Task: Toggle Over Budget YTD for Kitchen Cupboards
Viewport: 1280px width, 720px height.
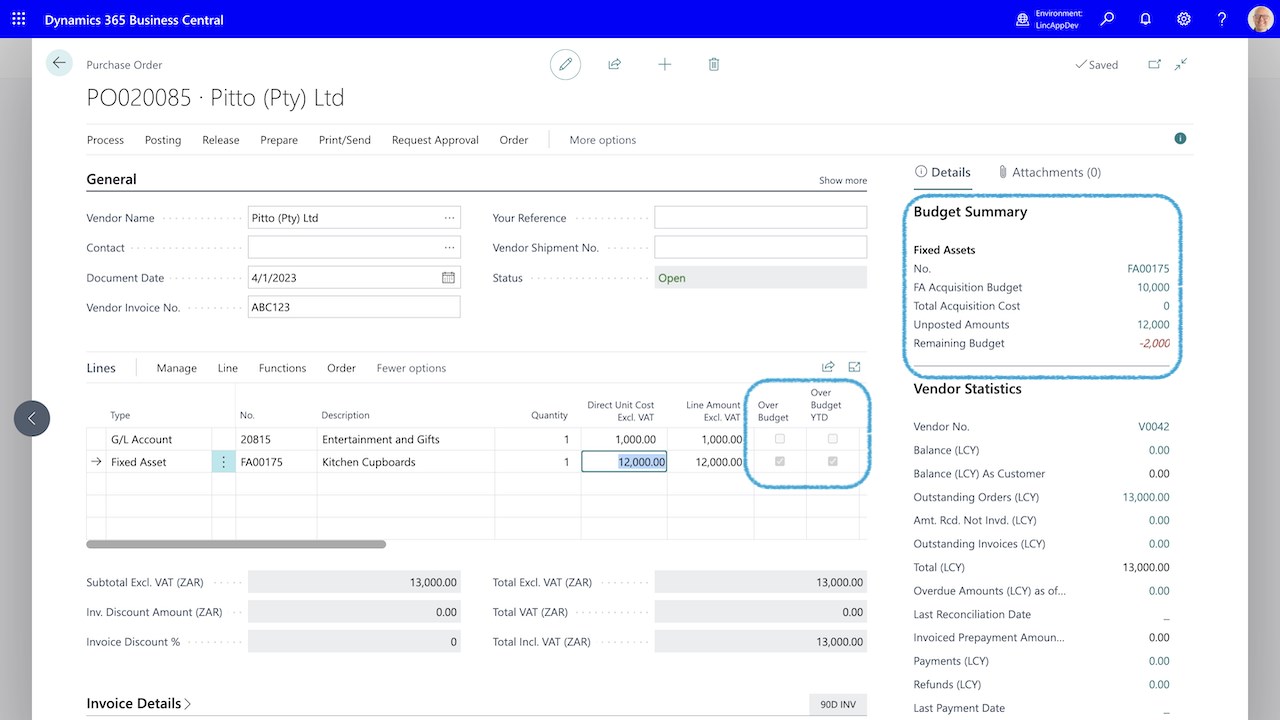Action: [x=832, y=462]
